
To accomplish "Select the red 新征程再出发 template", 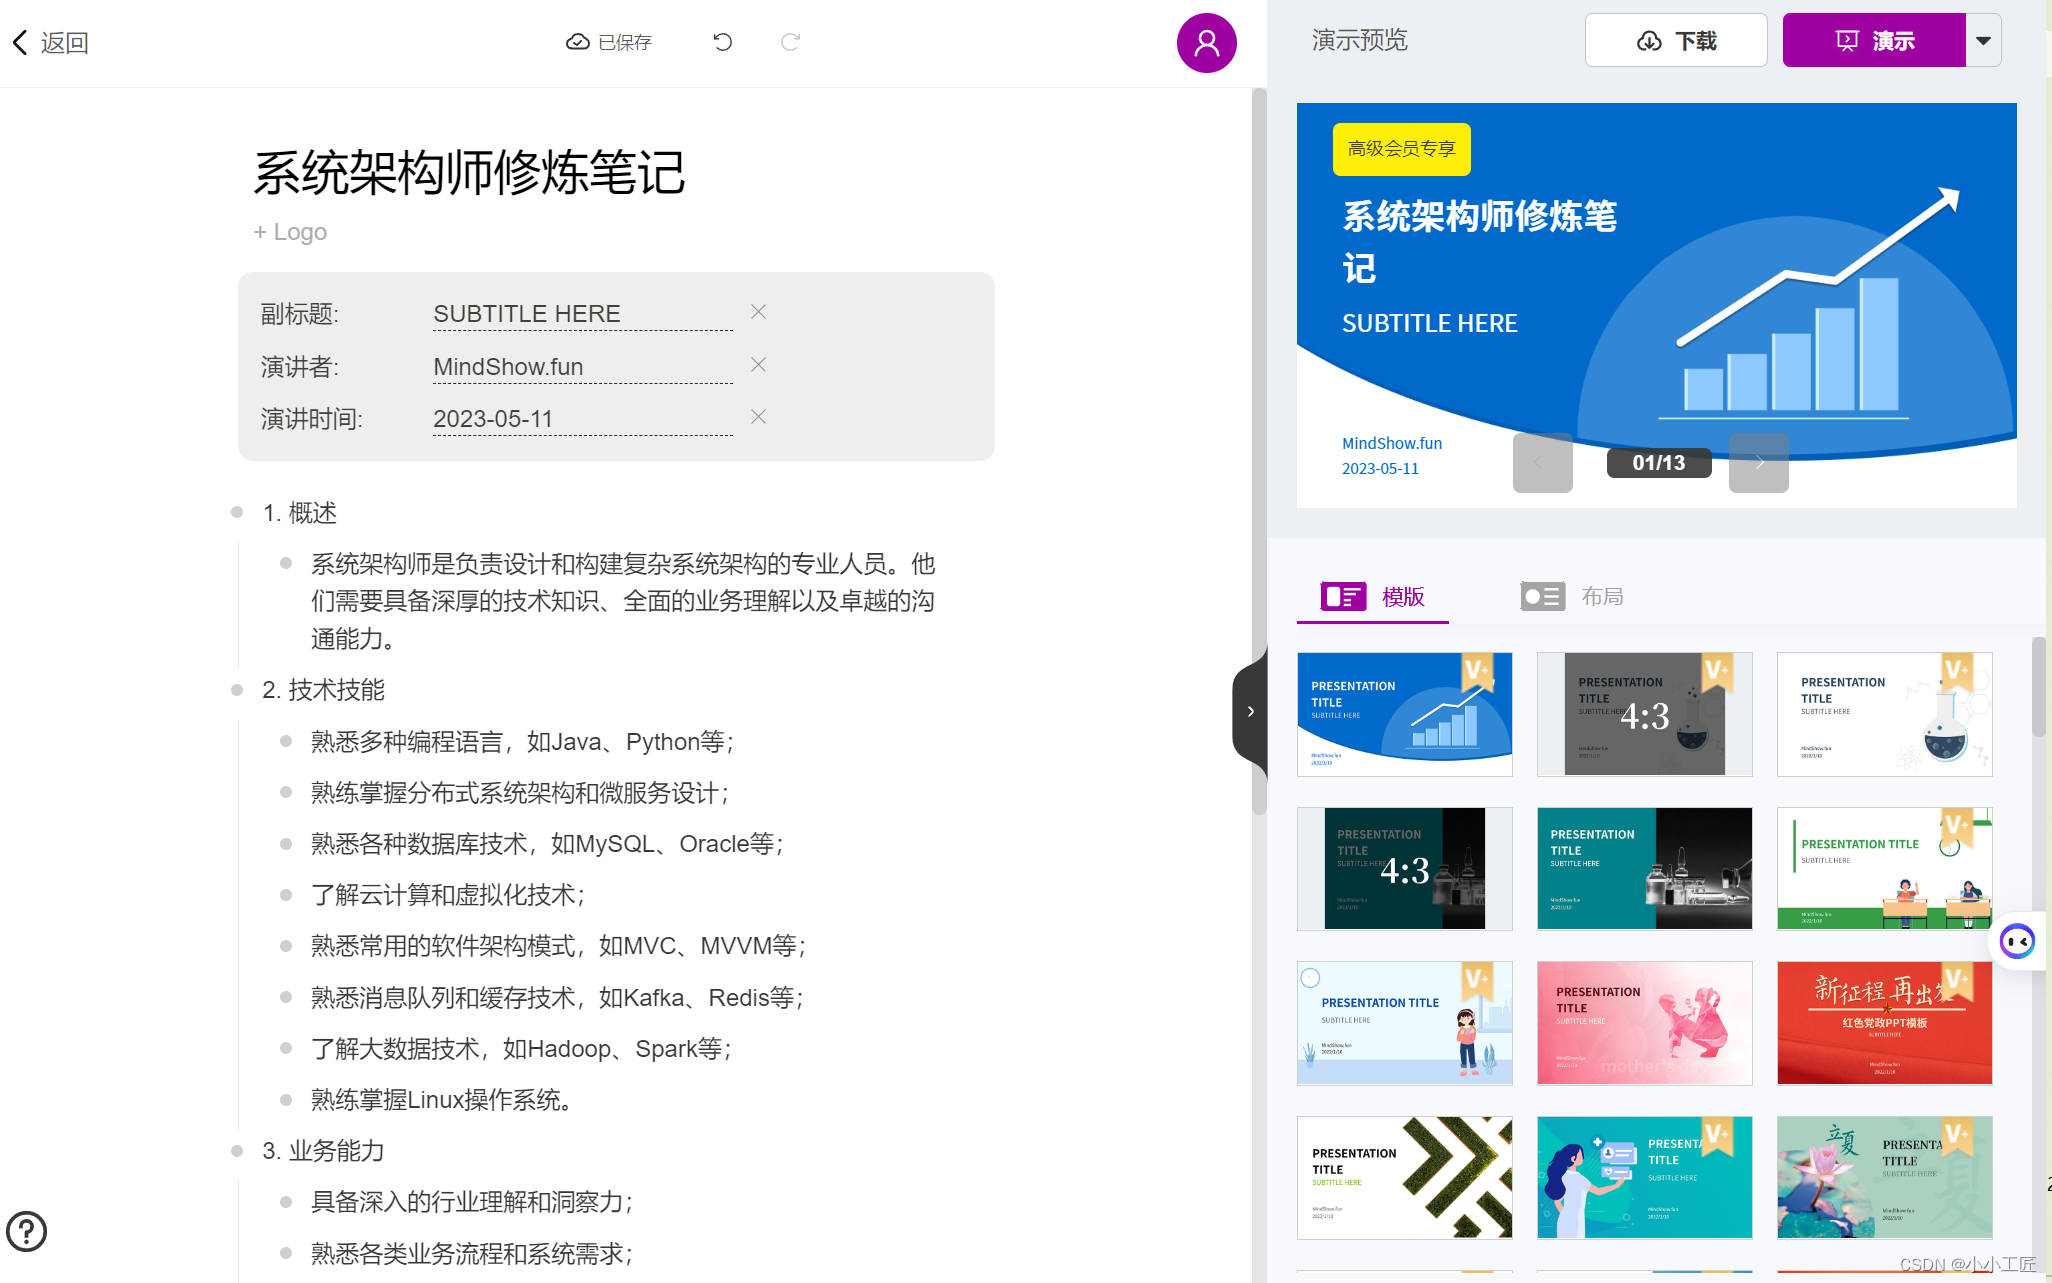I will [x=1884, y=1023].
